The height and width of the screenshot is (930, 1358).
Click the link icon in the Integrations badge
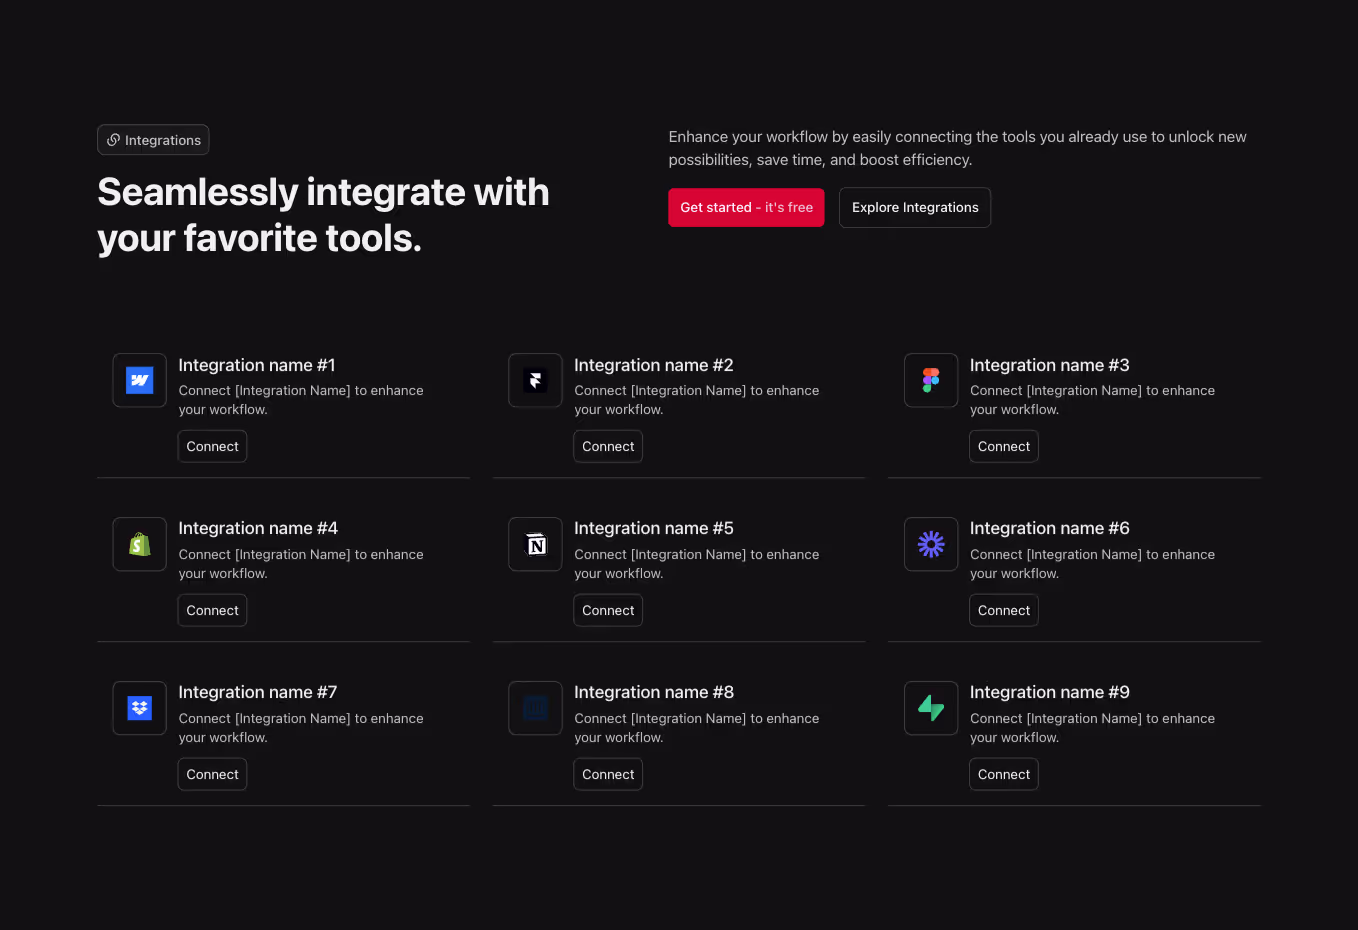(113, 139)
